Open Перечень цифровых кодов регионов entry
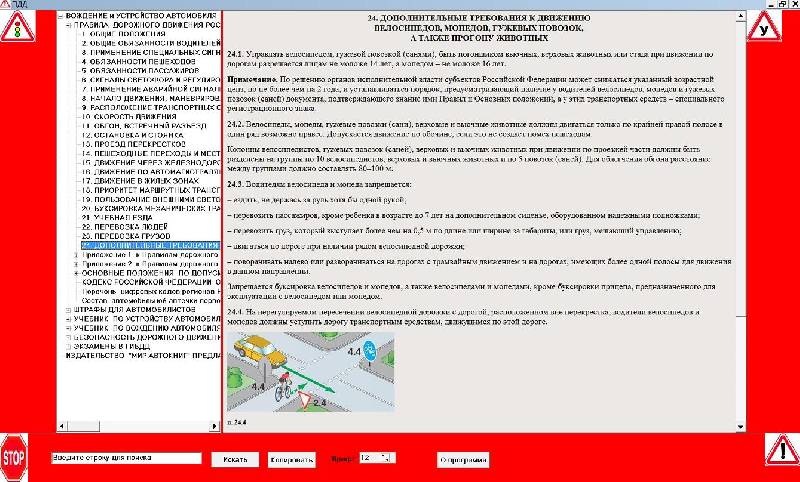The width and height of the screenshot is (800, 482). pyautogui.click(x=151, y=291)
